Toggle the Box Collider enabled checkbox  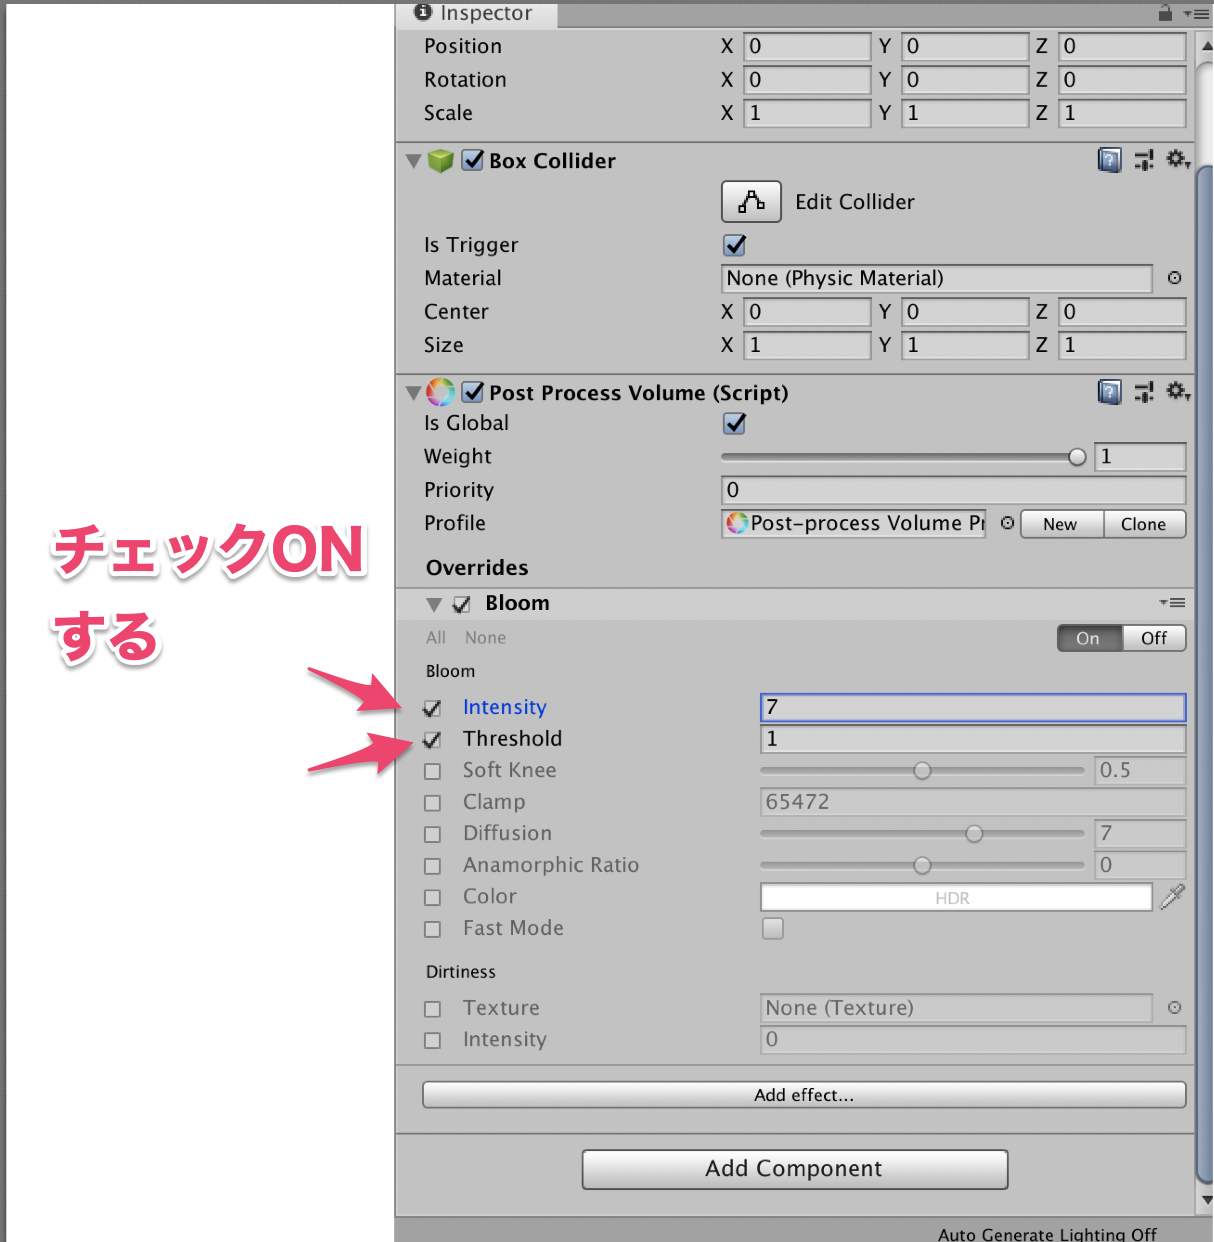tap(473, 160)
